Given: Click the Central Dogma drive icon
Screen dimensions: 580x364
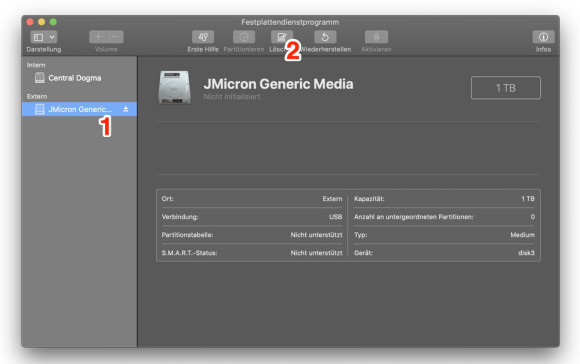Looking at the screenshot, I should 40,78.
